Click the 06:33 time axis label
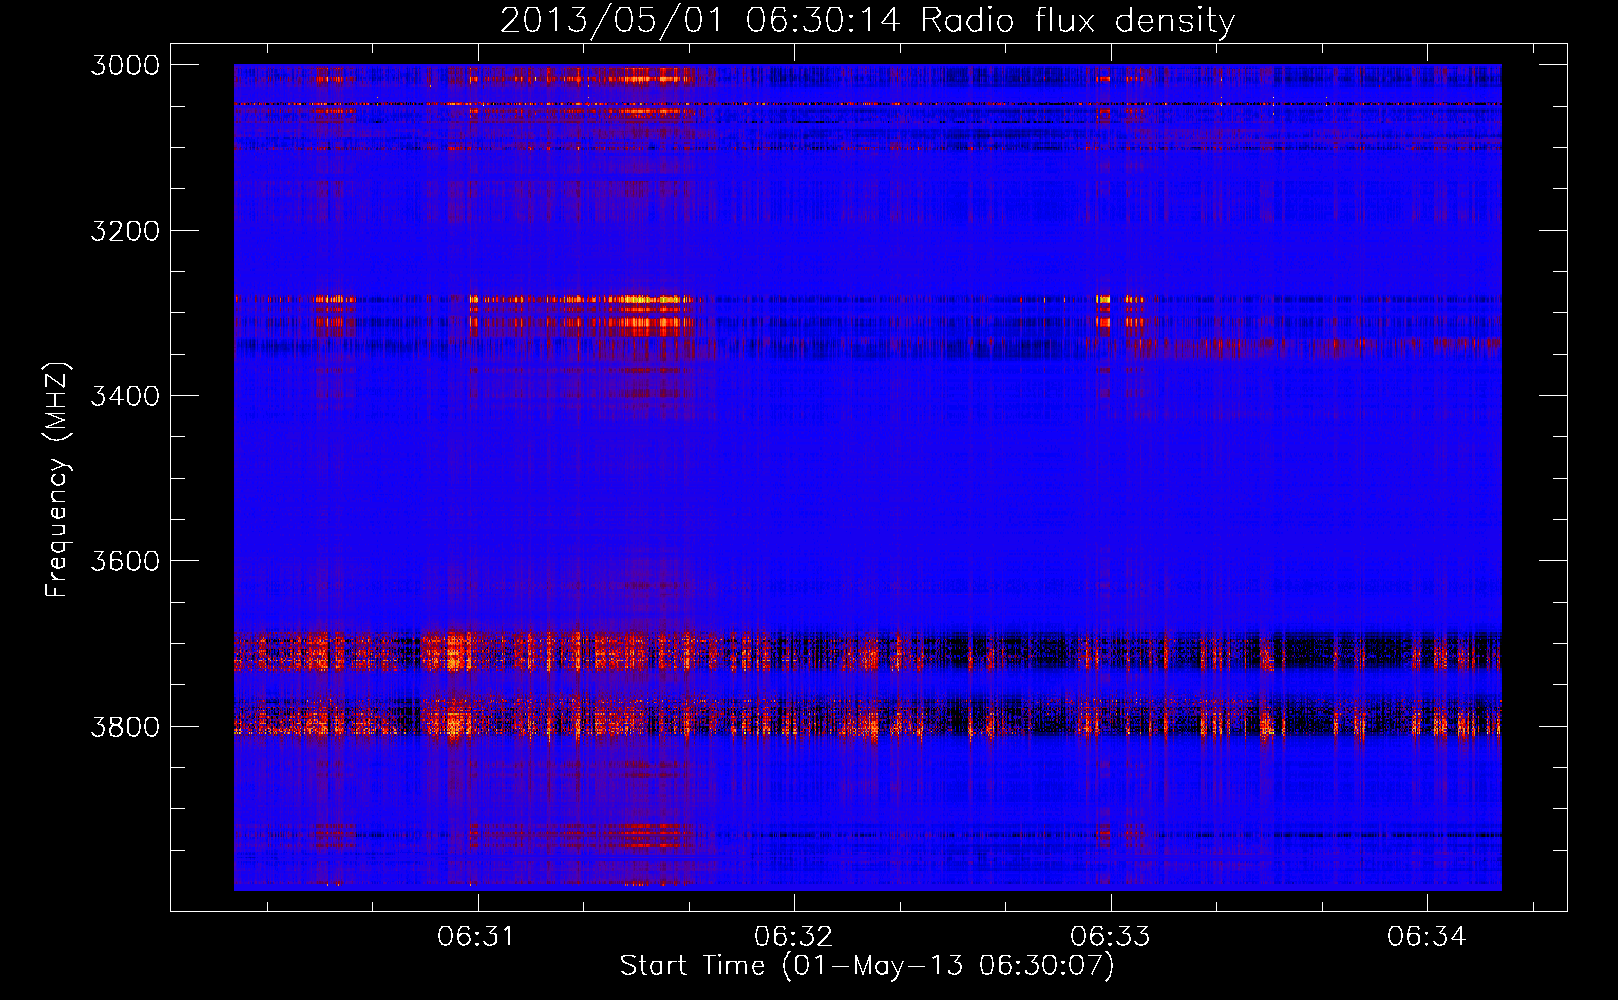Screen dimensions: 1618x1000 (x=1110, y=936)
